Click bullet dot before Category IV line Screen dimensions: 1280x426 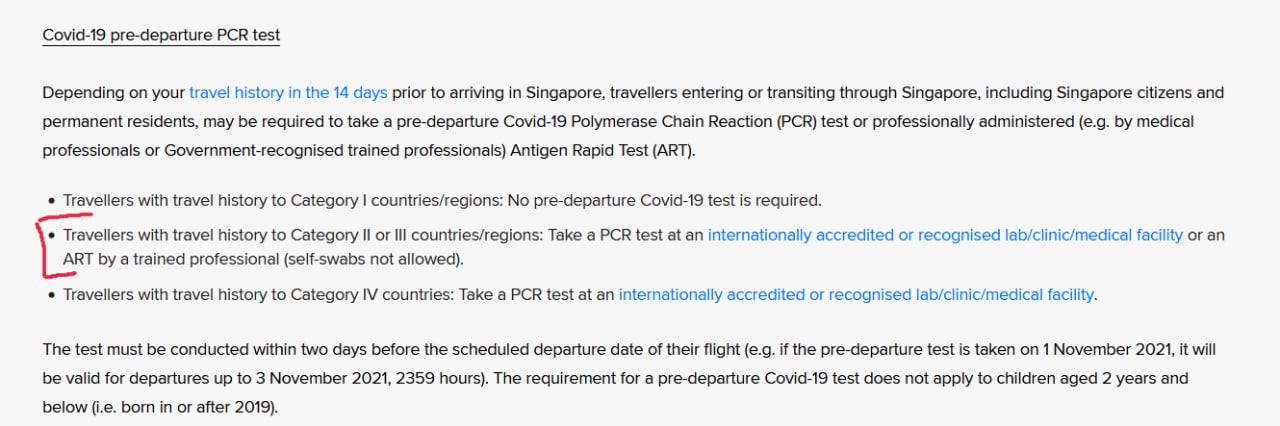click(51, 295)
